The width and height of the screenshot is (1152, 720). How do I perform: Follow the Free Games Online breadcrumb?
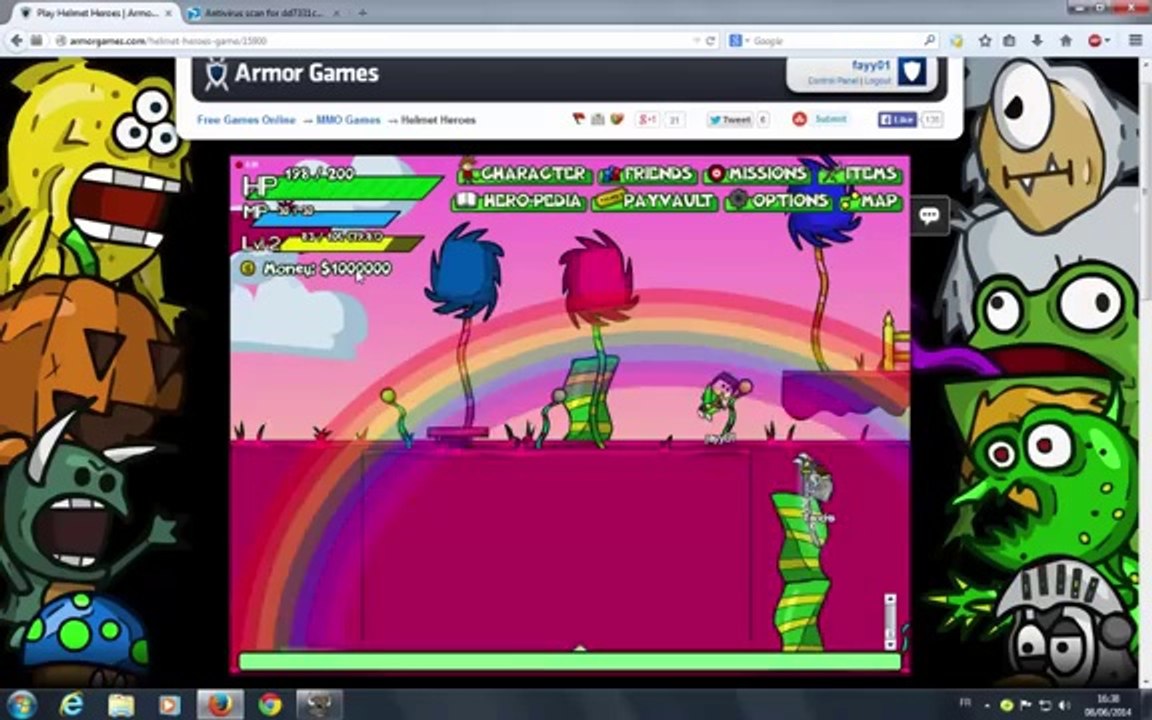(x=246, y=120)
